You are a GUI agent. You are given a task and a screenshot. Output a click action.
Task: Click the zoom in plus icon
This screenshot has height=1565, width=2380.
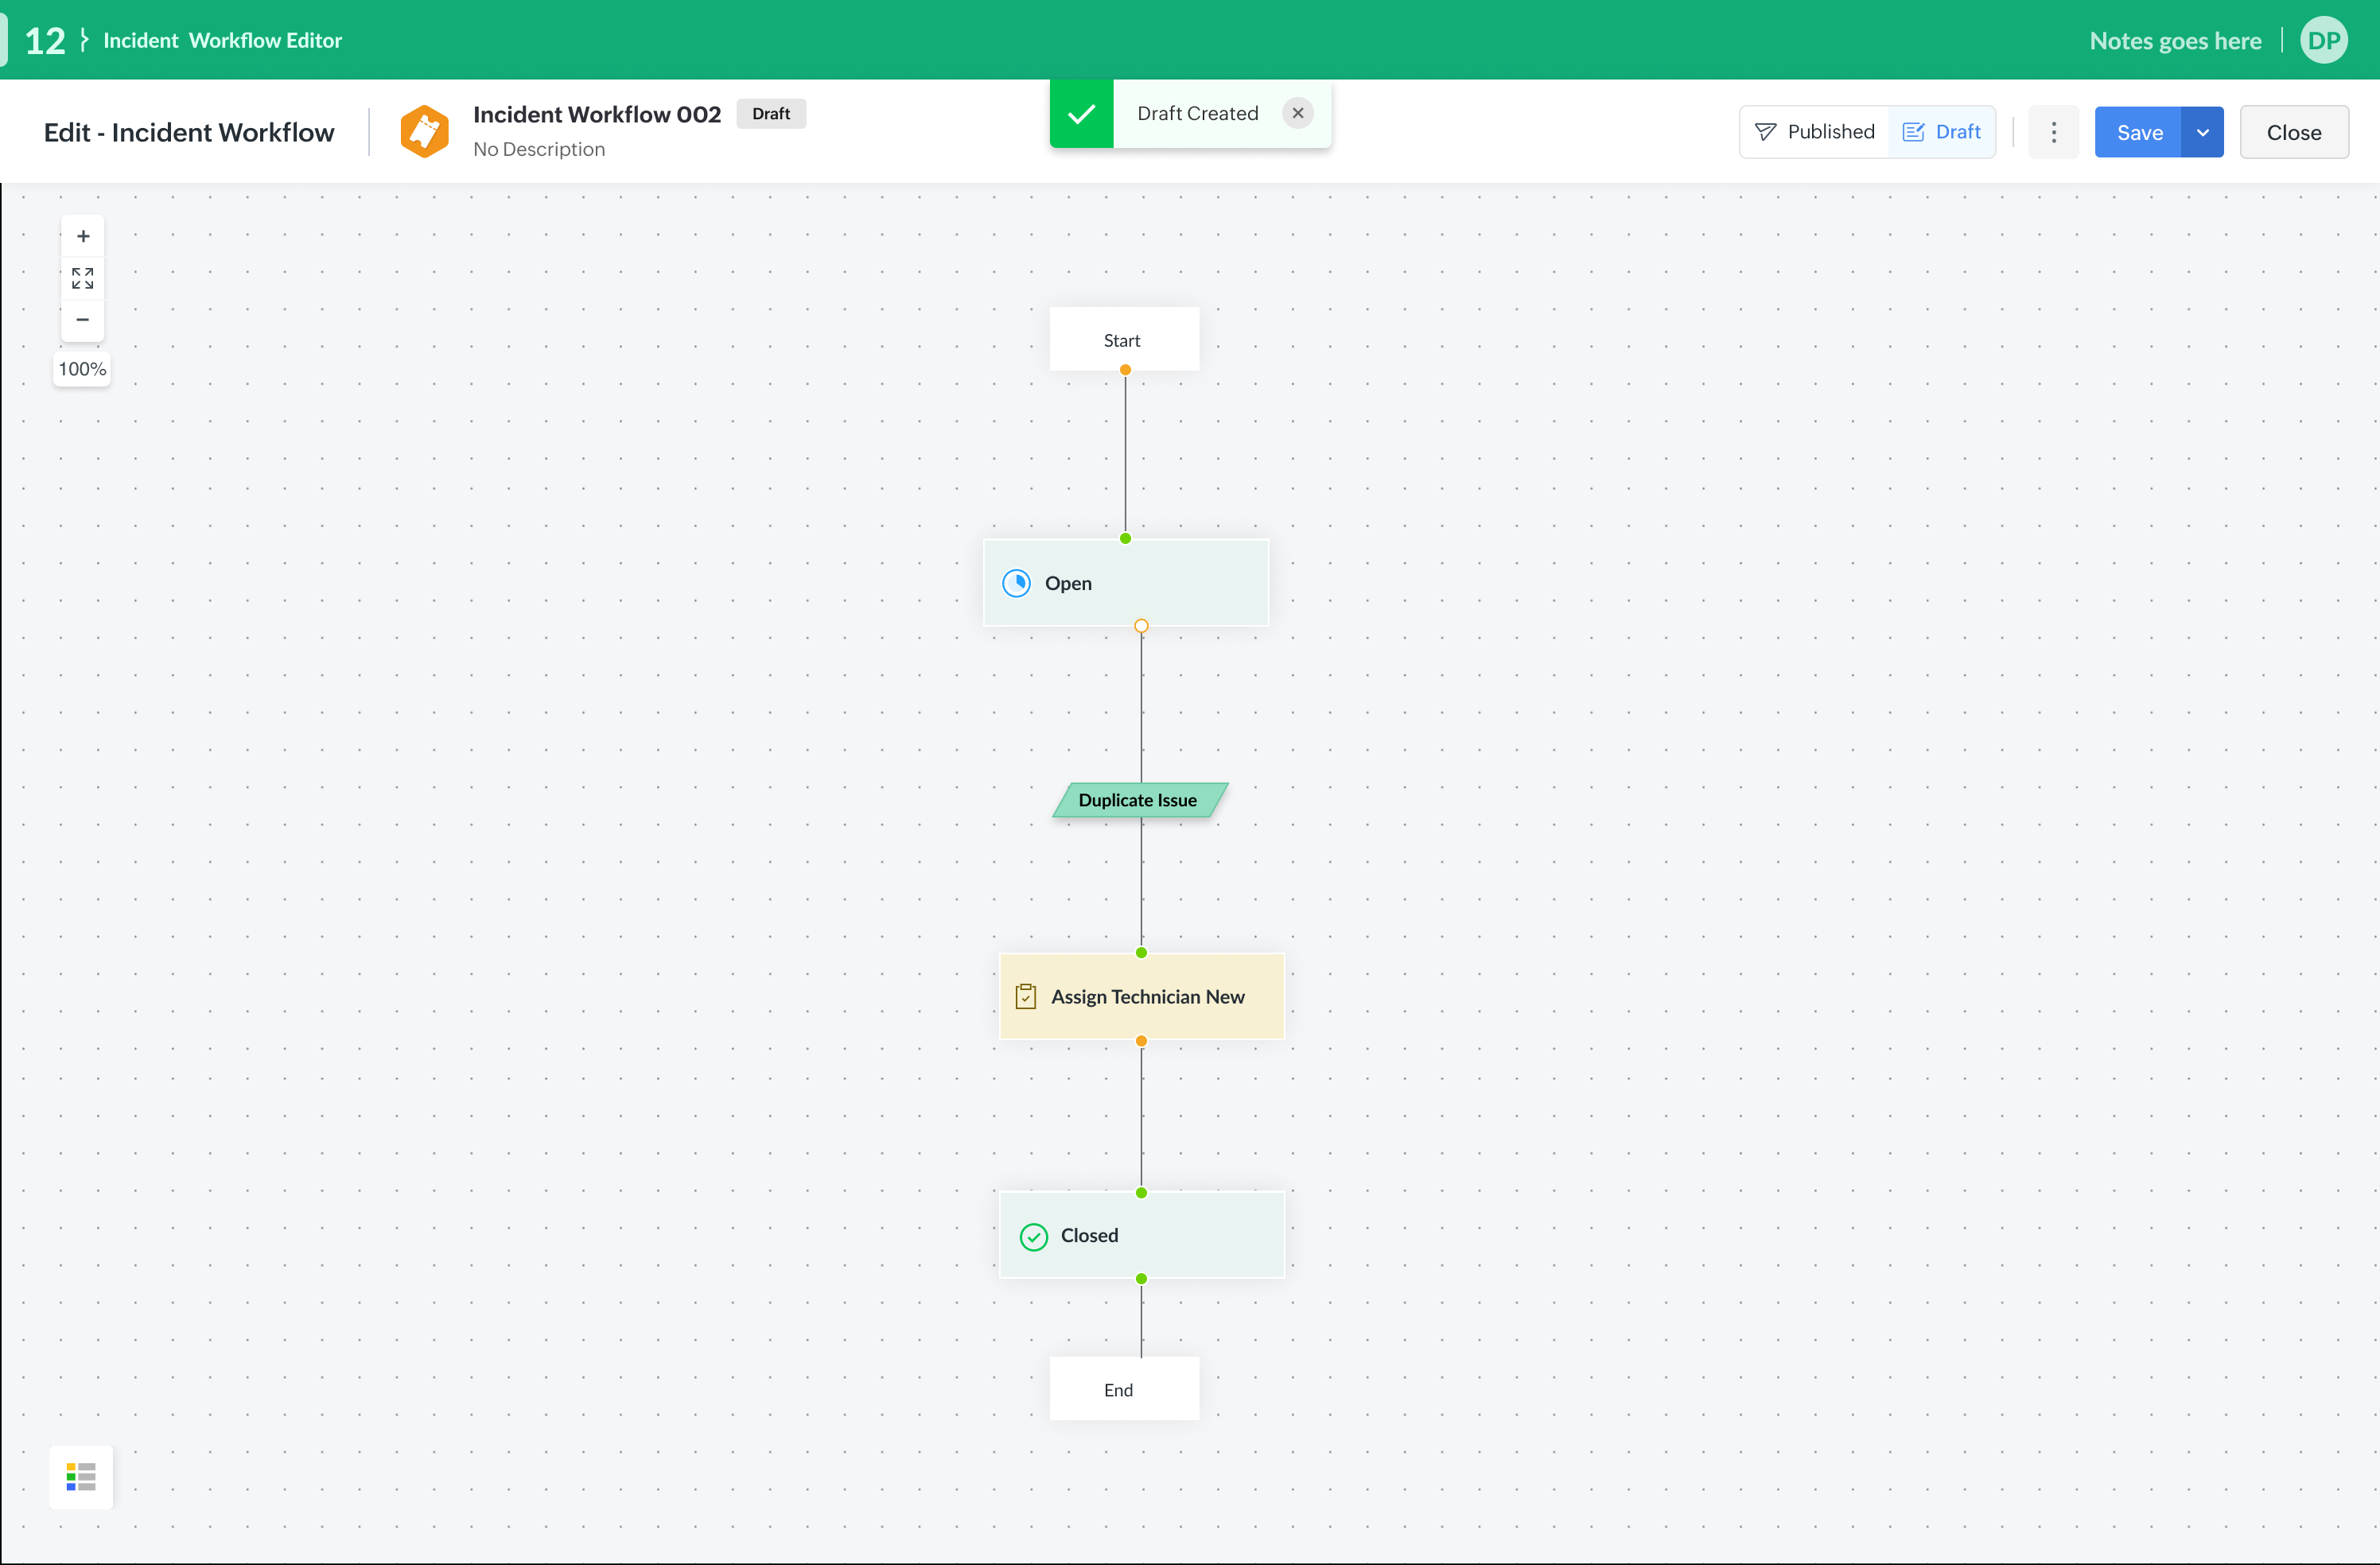pyautogui.click(x=83, y=237)
